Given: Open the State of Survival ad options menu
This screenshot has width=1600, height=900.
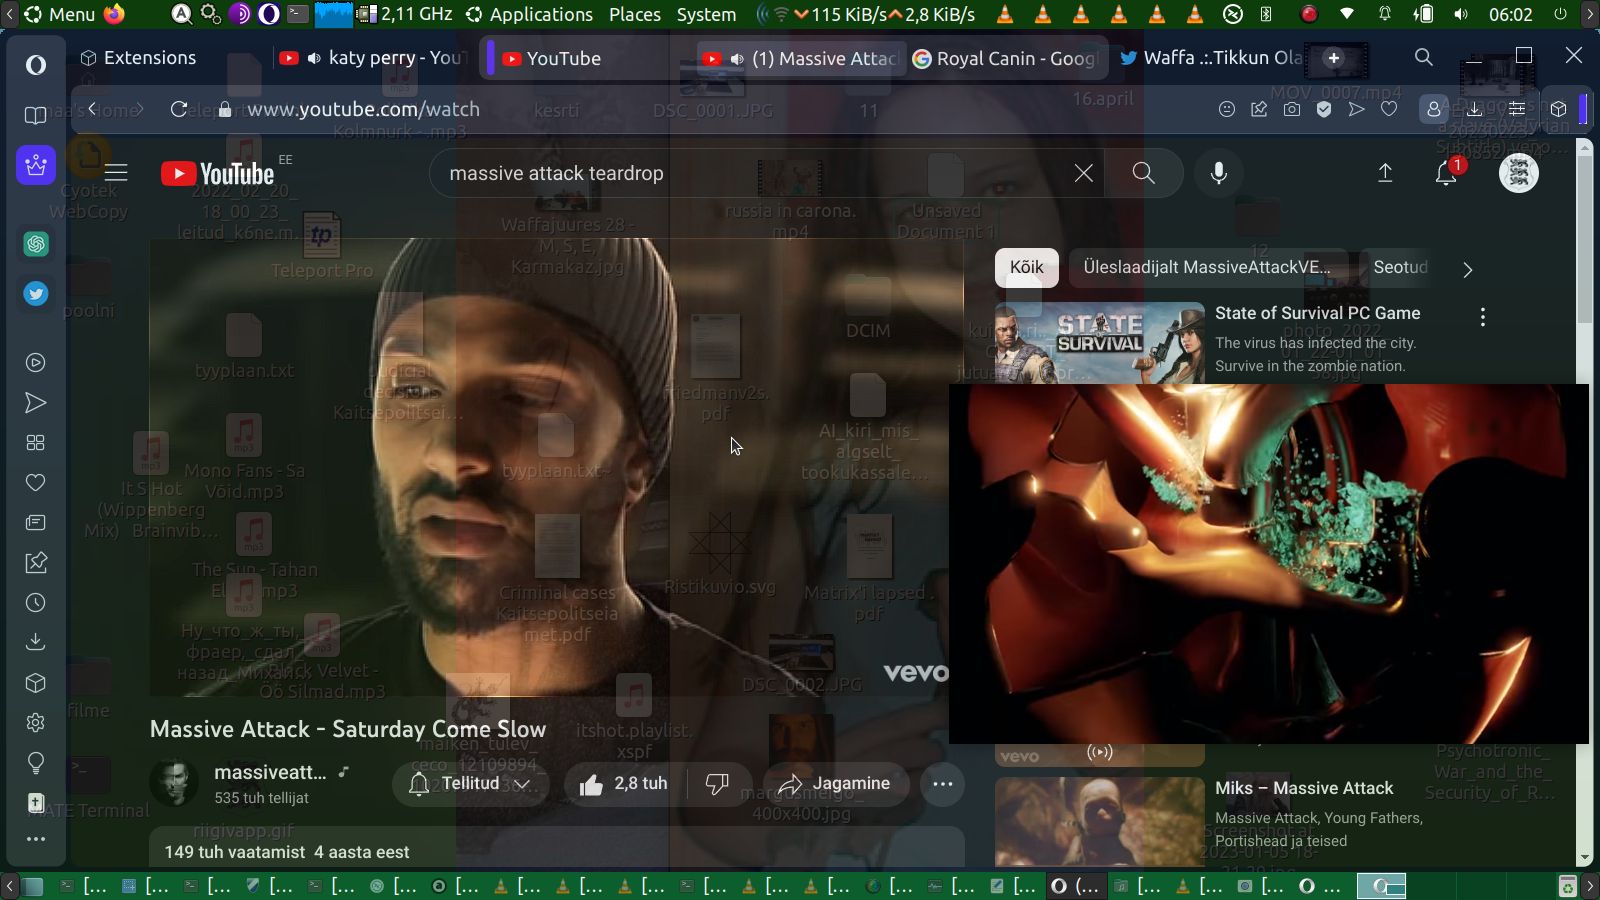Looking at the screenshot, I should point(1483,317).
